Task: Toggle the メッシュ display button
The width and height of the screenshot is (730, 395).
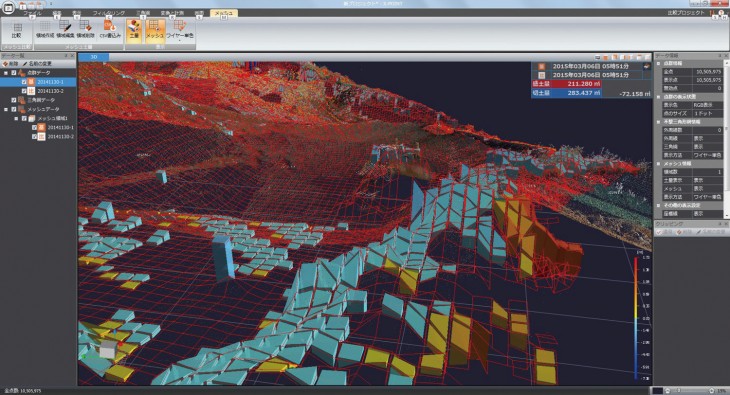Action: tap(155, 30)
